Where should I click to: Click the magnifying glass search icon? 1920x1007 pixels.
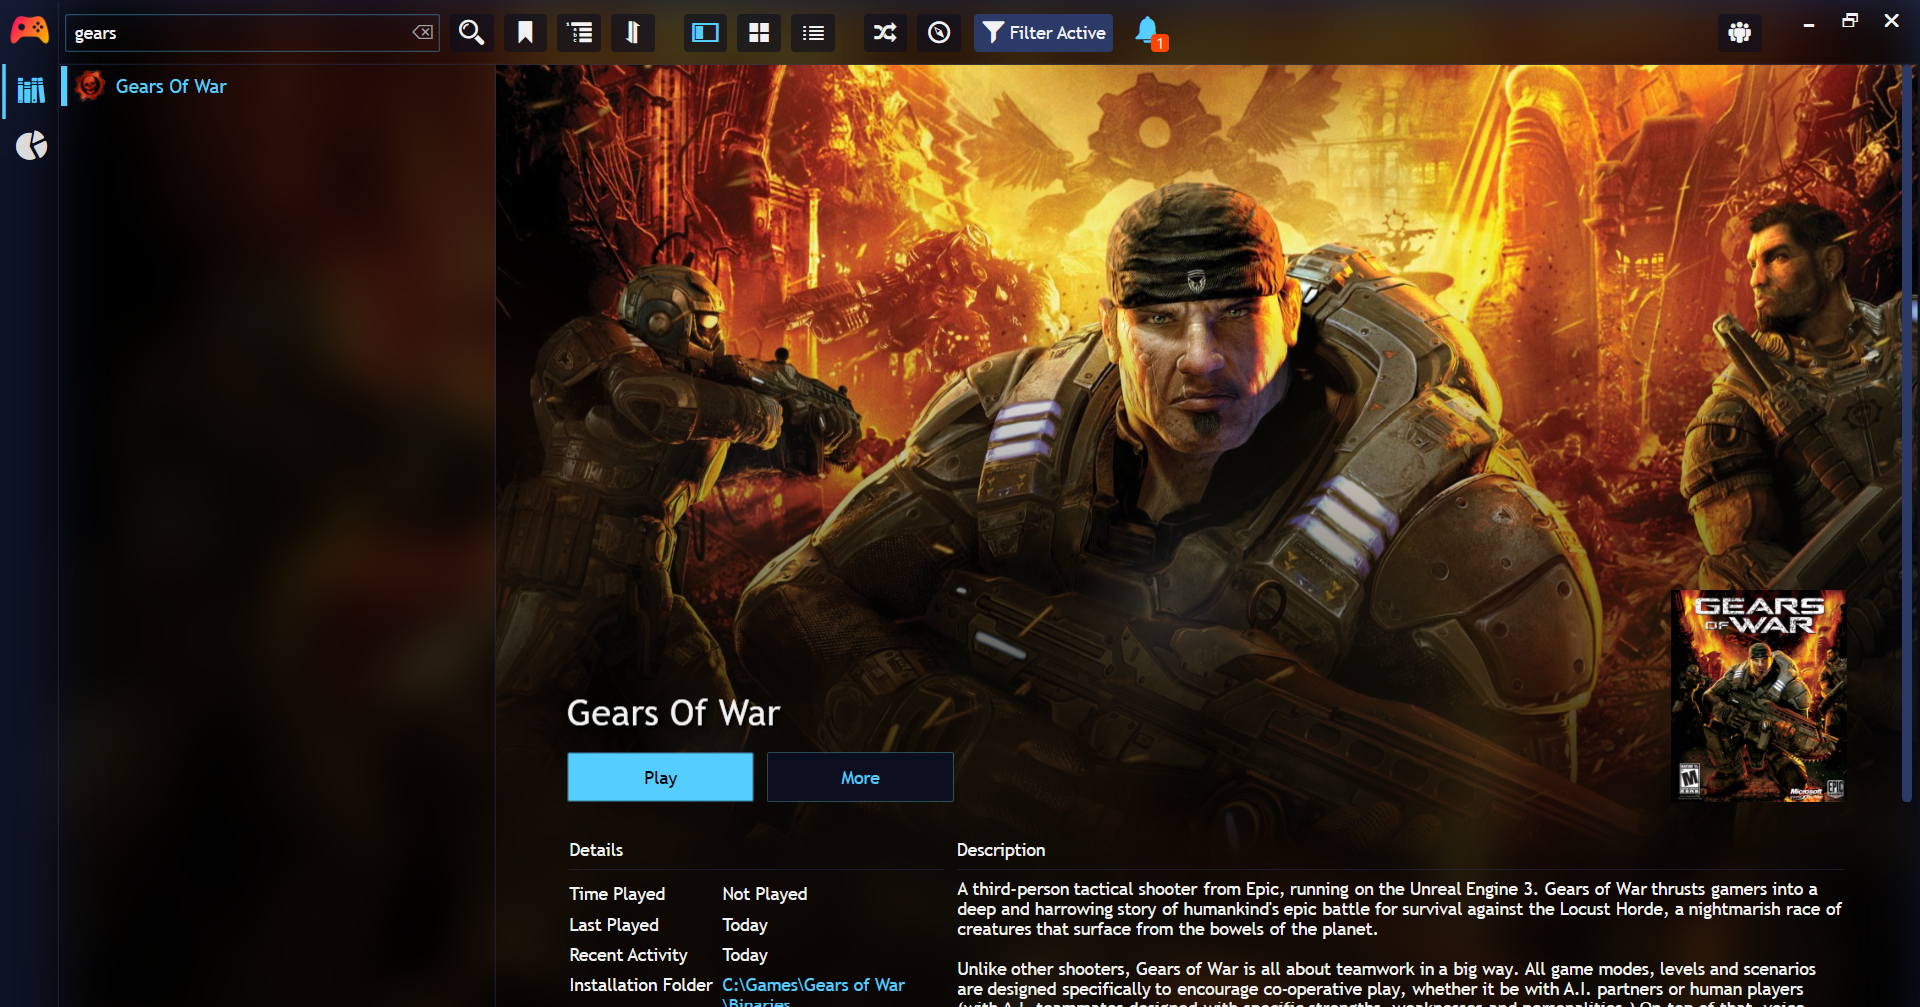(471, 33)
